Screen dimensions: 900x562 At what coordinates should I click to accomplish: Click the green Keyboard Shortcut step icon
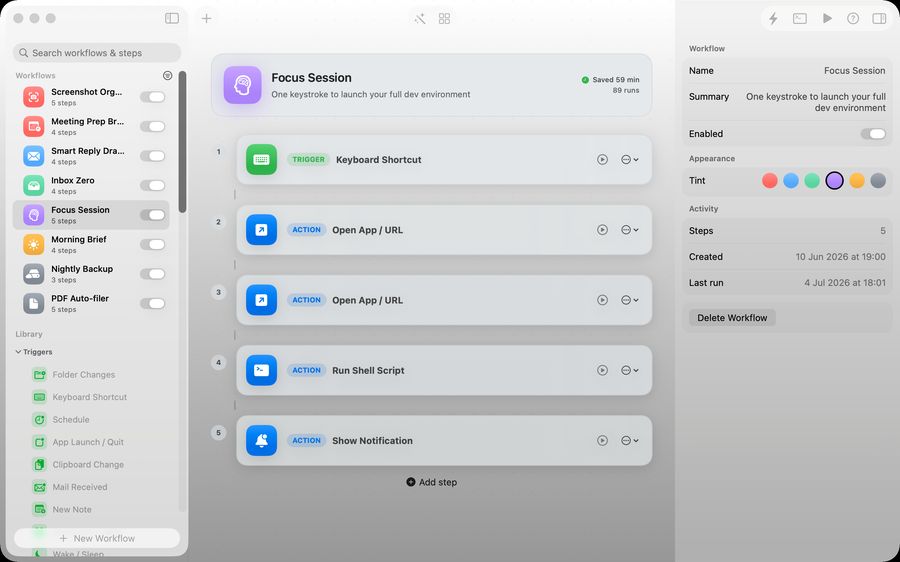coord(261,160)
